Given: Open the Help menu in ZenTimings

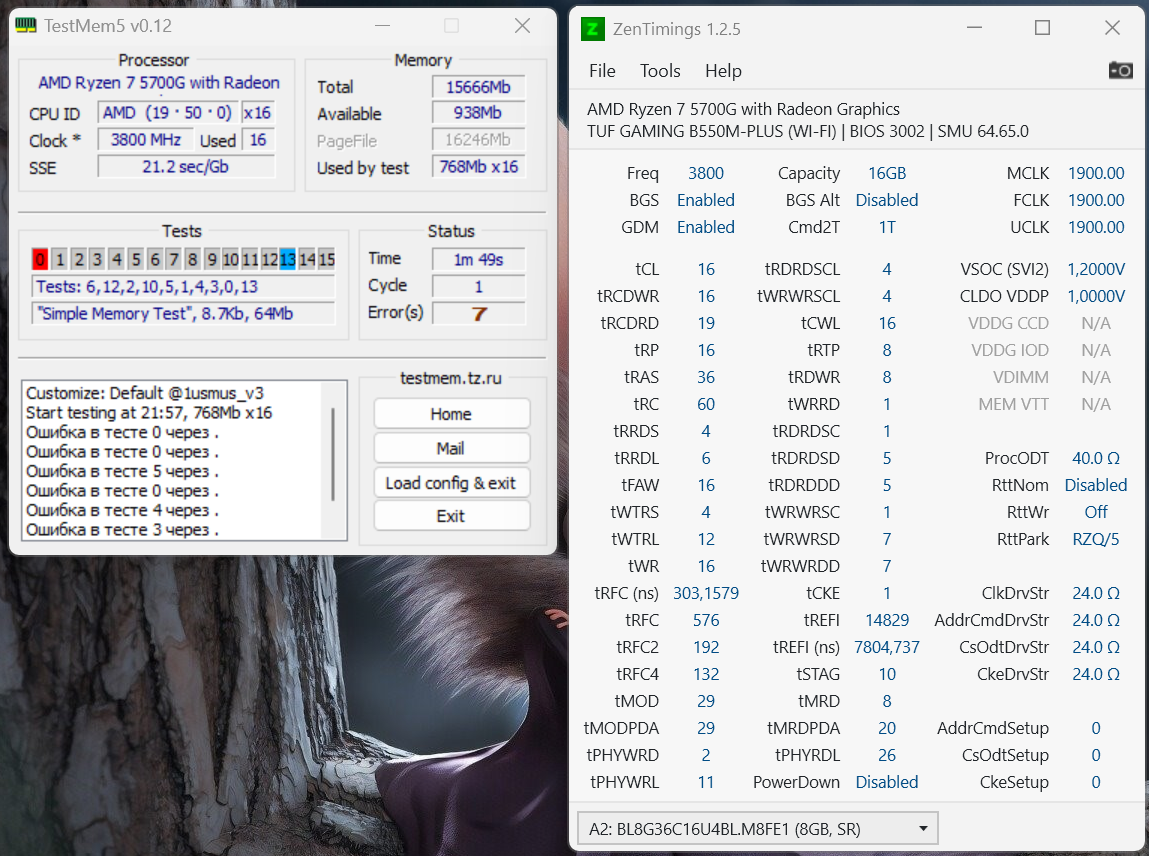Looking at the screenshot, I should click(723, 70).
